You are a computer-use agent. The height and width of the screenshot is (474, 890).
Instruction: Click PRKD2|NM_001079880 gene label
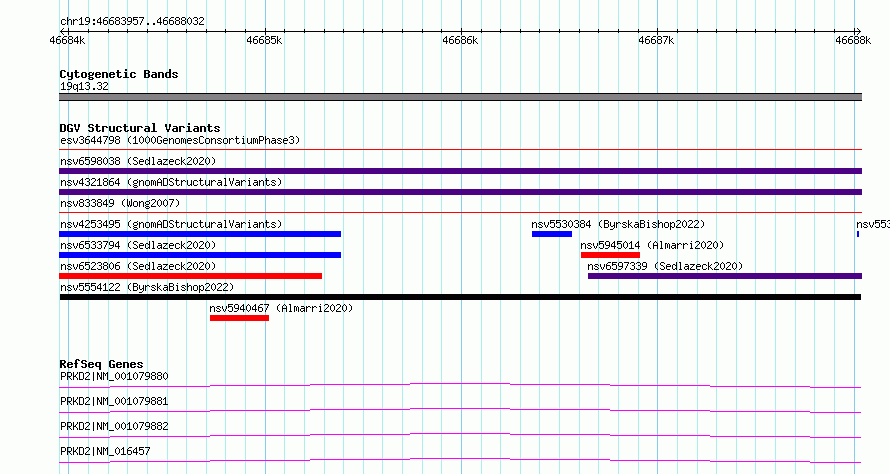[x=114, y=376]
